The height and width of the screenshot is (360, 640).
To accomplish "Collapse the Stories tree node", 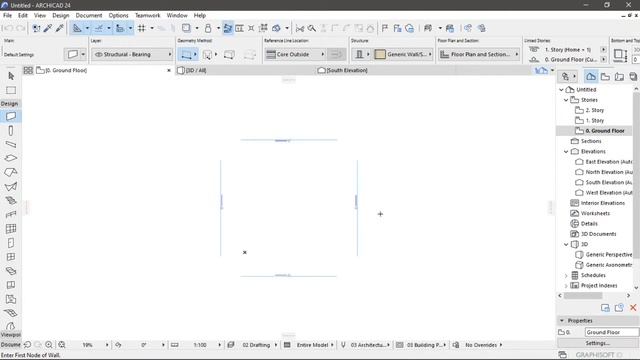I will (566, 100).
